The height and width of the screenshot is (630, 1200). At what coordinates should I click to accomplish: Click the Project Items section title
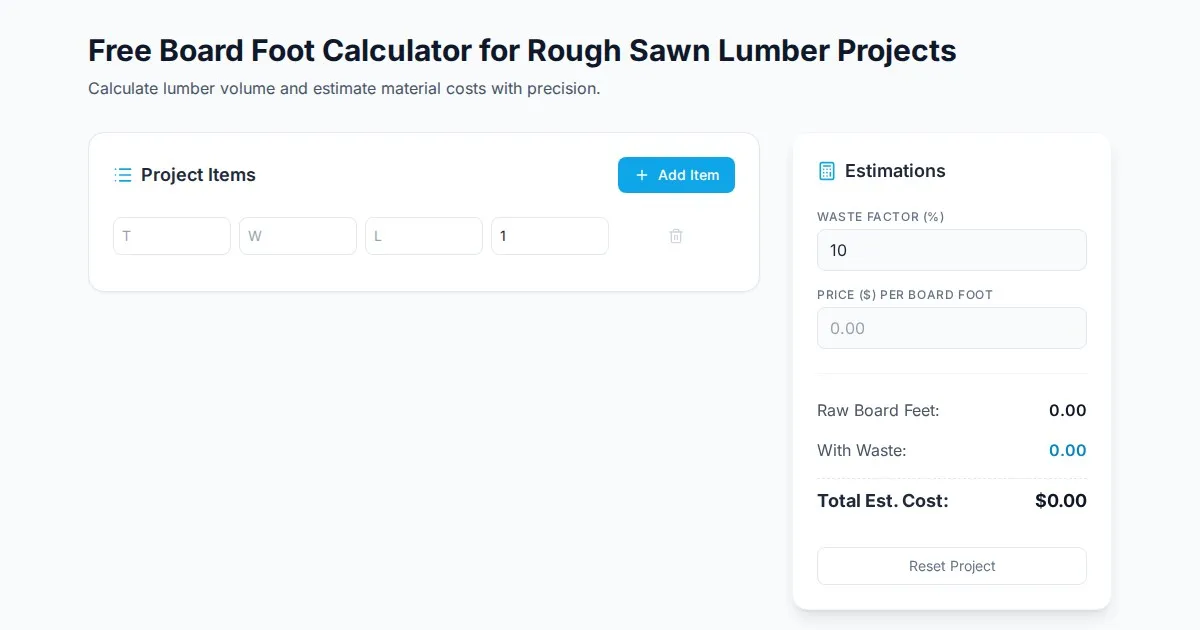(x=198, y=175)
